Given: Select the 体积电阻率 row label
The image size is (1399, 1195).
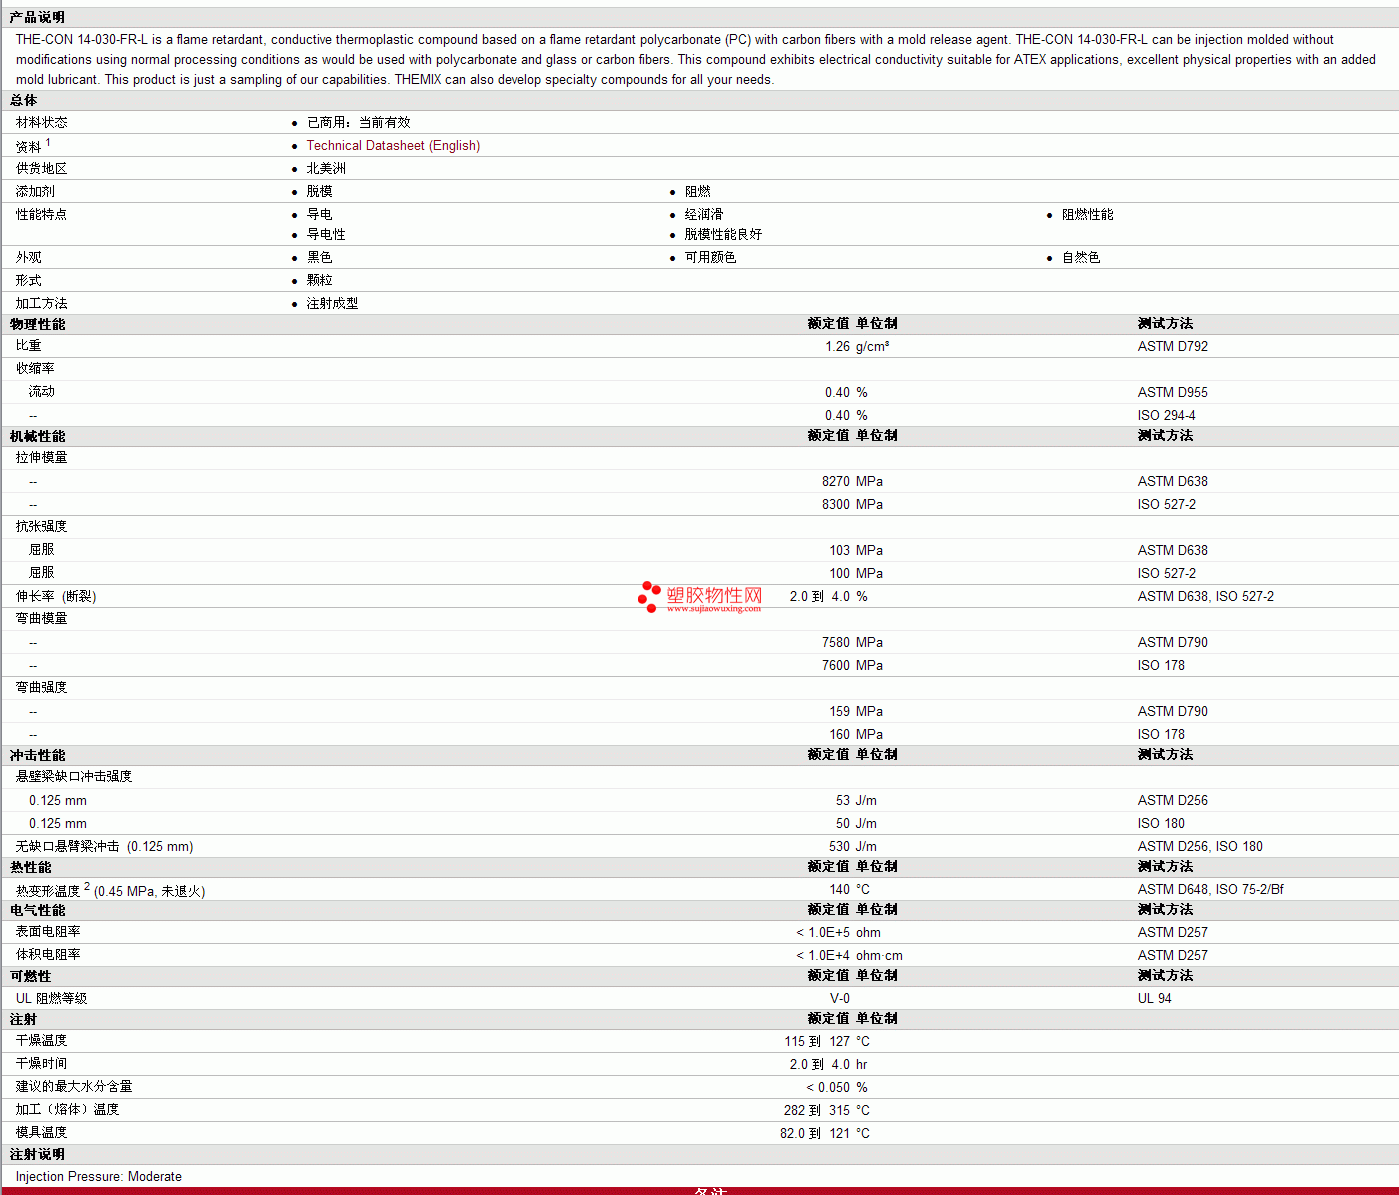Looking at the screenshot, I should (48, 955).
